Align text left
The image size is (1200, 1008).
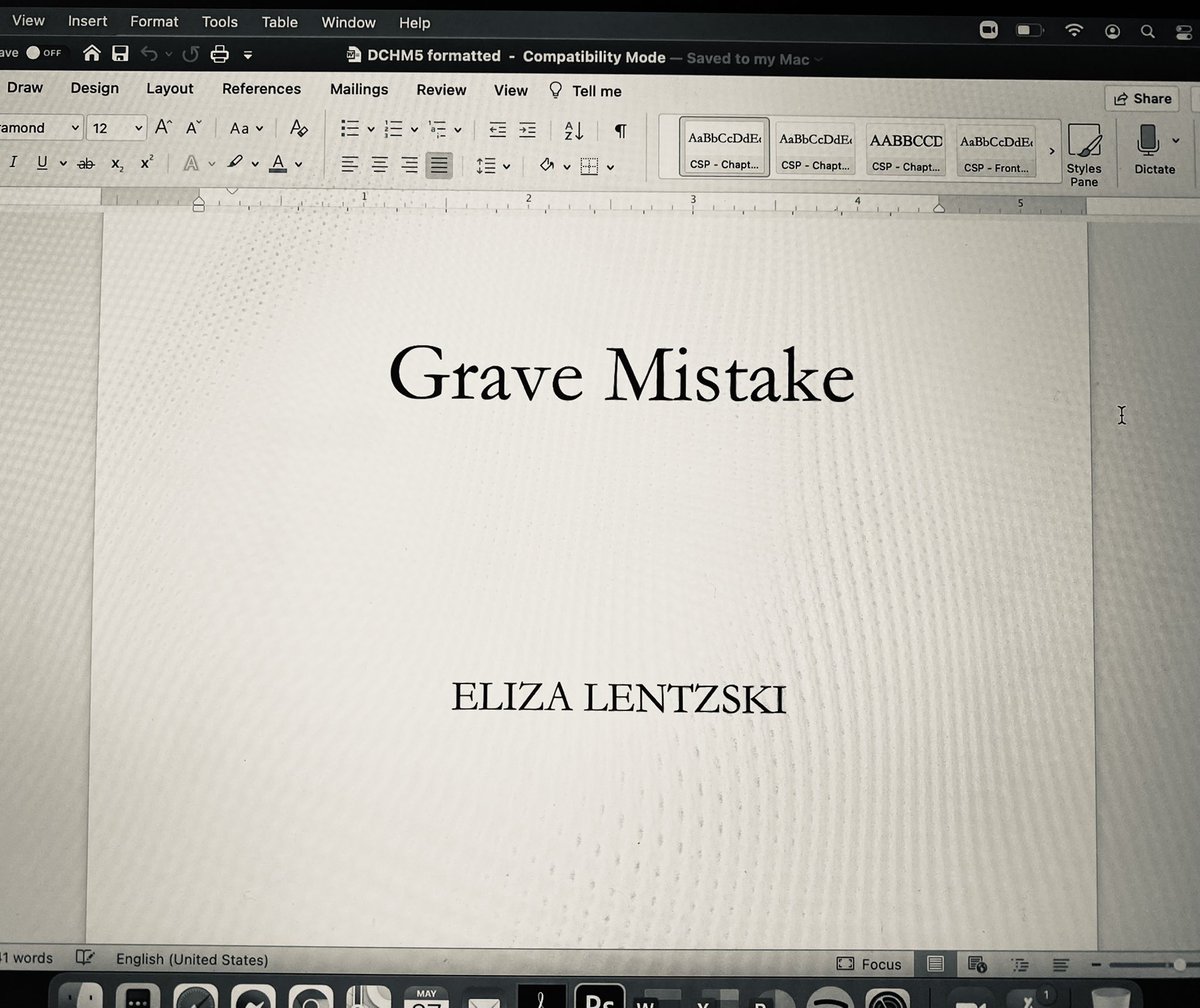349,165
